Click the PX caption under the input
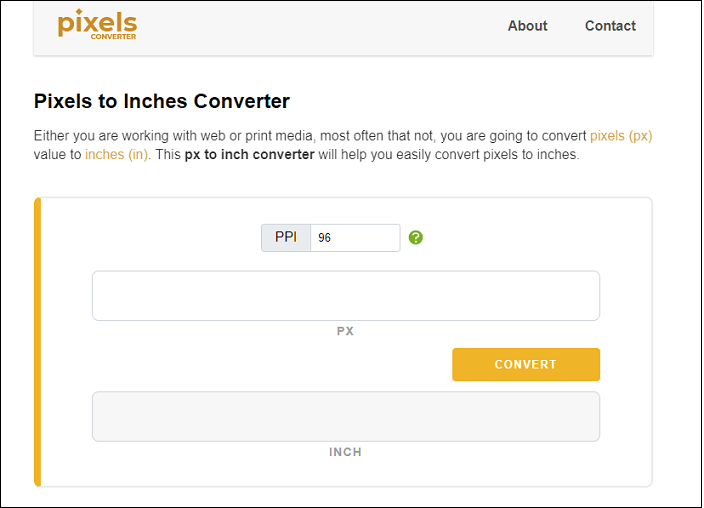 [x=345, y=331]
